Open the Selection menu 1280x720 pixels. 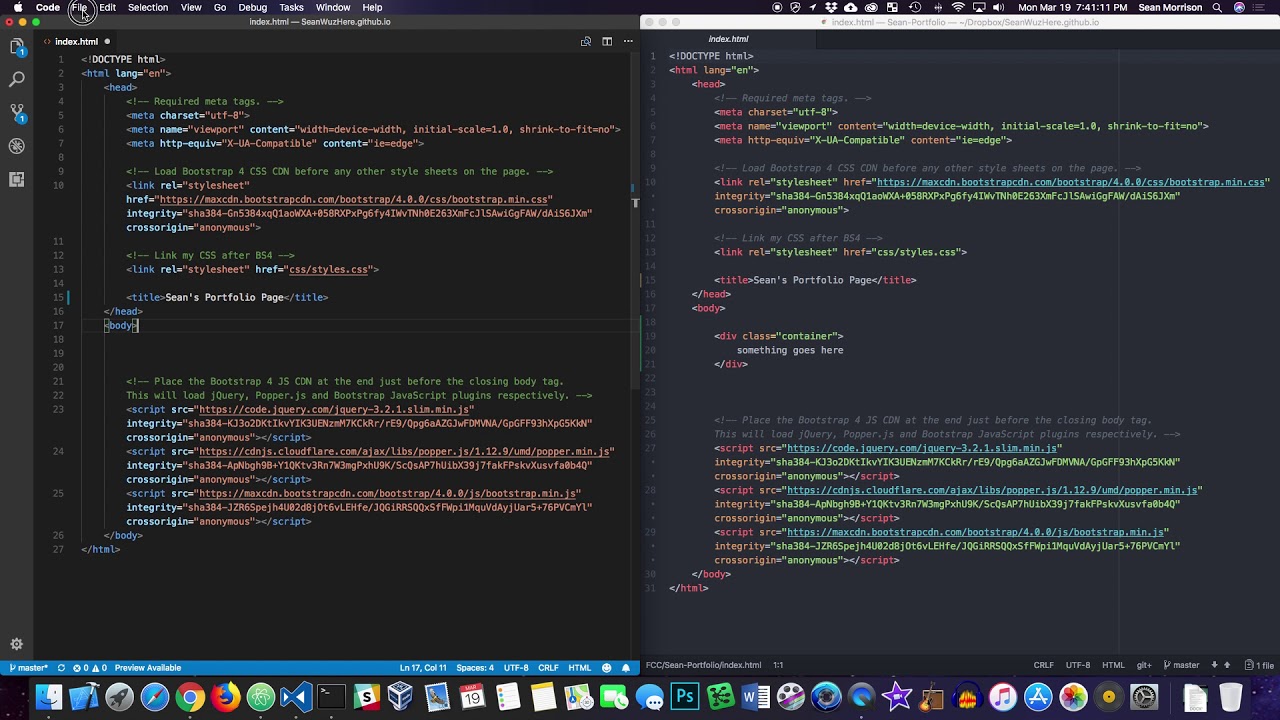148,7
